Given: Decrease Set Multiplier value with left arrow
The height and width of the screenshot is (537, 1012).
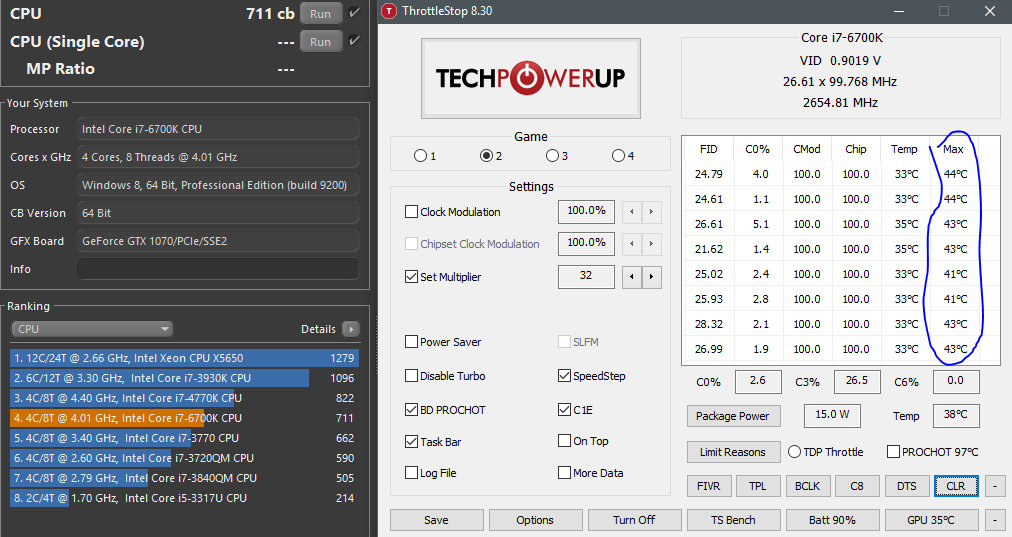Looking at the screenshot, I should (x=632, y=277).
